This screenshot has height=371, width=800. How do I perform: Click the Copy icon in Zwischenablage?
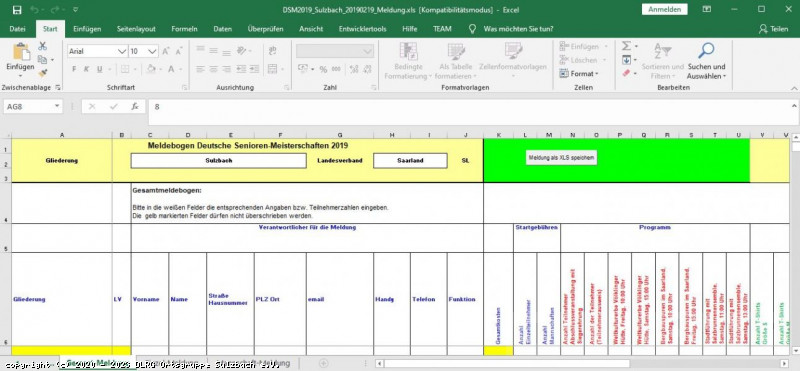tap(42, 60)
